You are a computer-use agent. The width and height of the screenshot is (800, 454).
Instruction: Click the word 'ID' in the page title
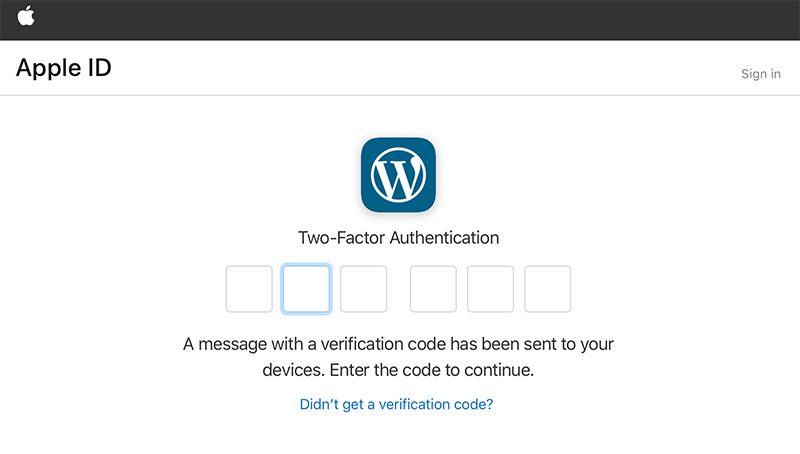(x=96, y=69)
